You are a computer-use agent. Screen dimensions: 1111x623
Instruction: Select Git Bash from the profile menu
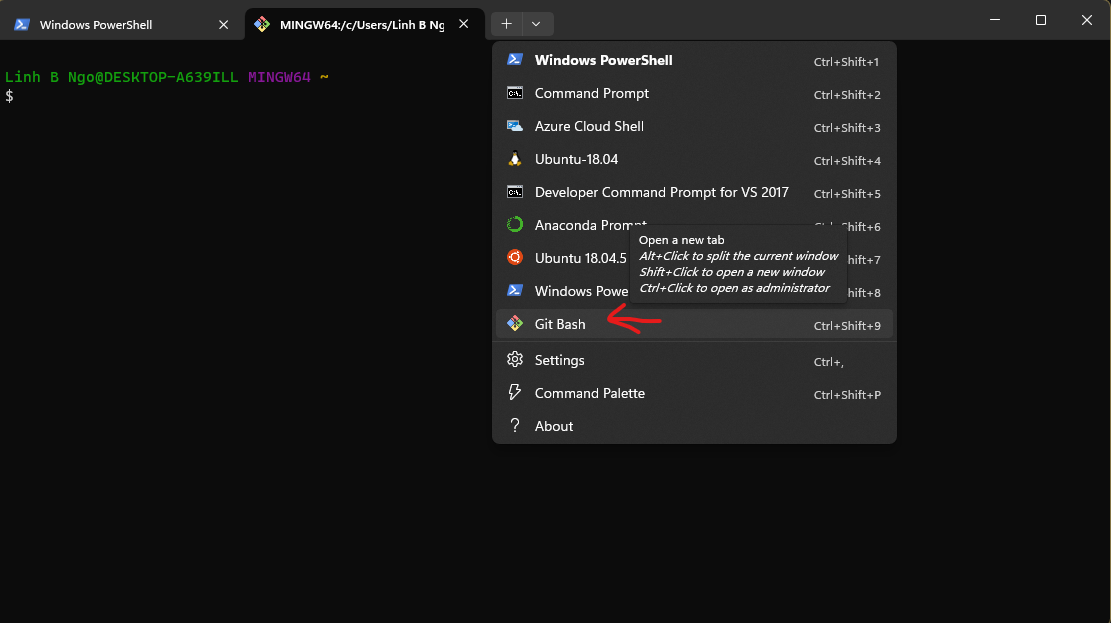point(560,323)
